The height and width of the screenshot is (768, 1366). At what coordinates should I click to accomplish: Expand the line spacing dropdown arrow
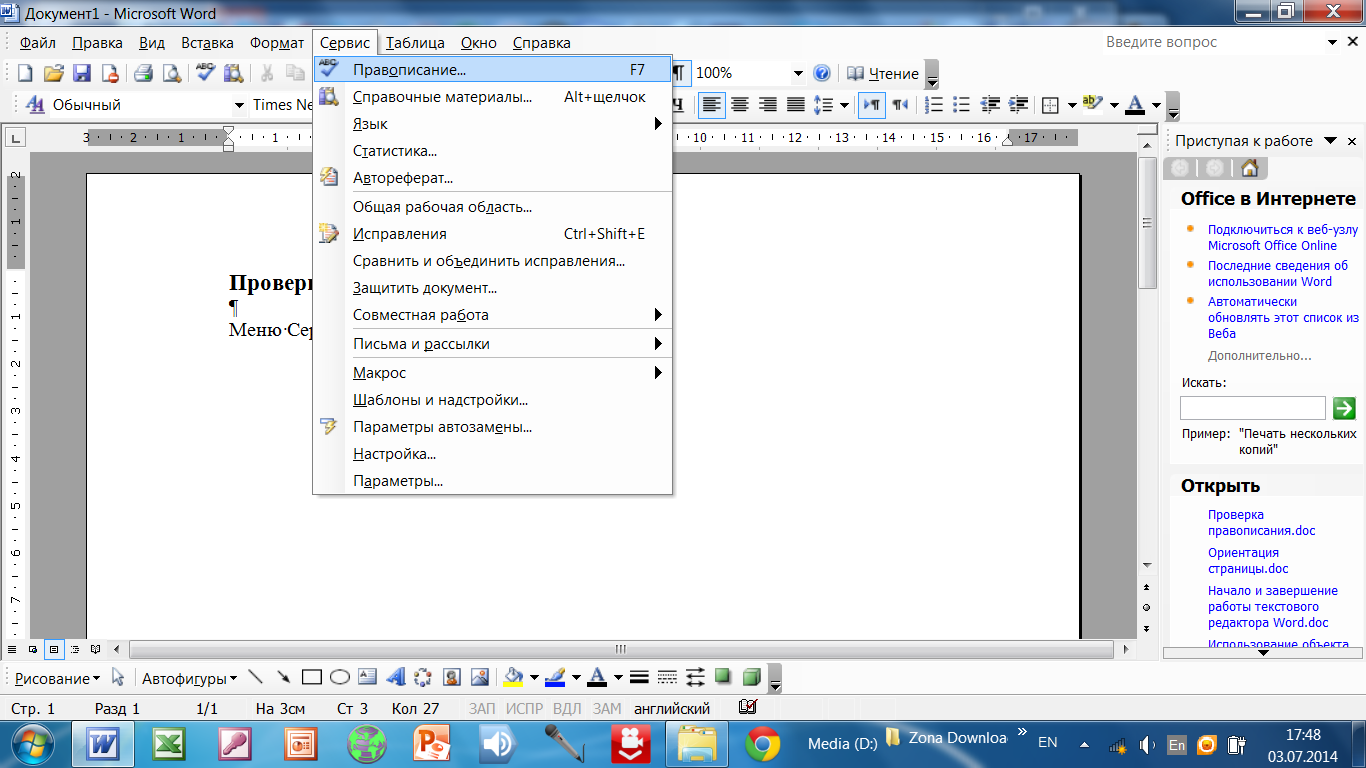(844, 104)
